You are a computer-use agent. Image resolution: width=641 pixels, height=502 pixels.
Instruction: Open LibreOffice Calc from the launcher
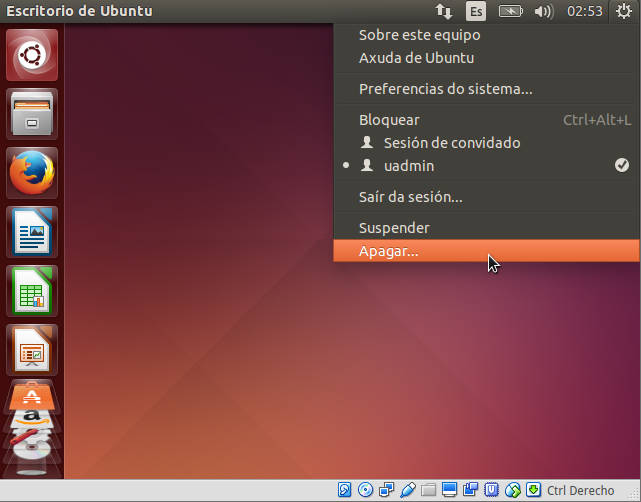tap(32, 291)
